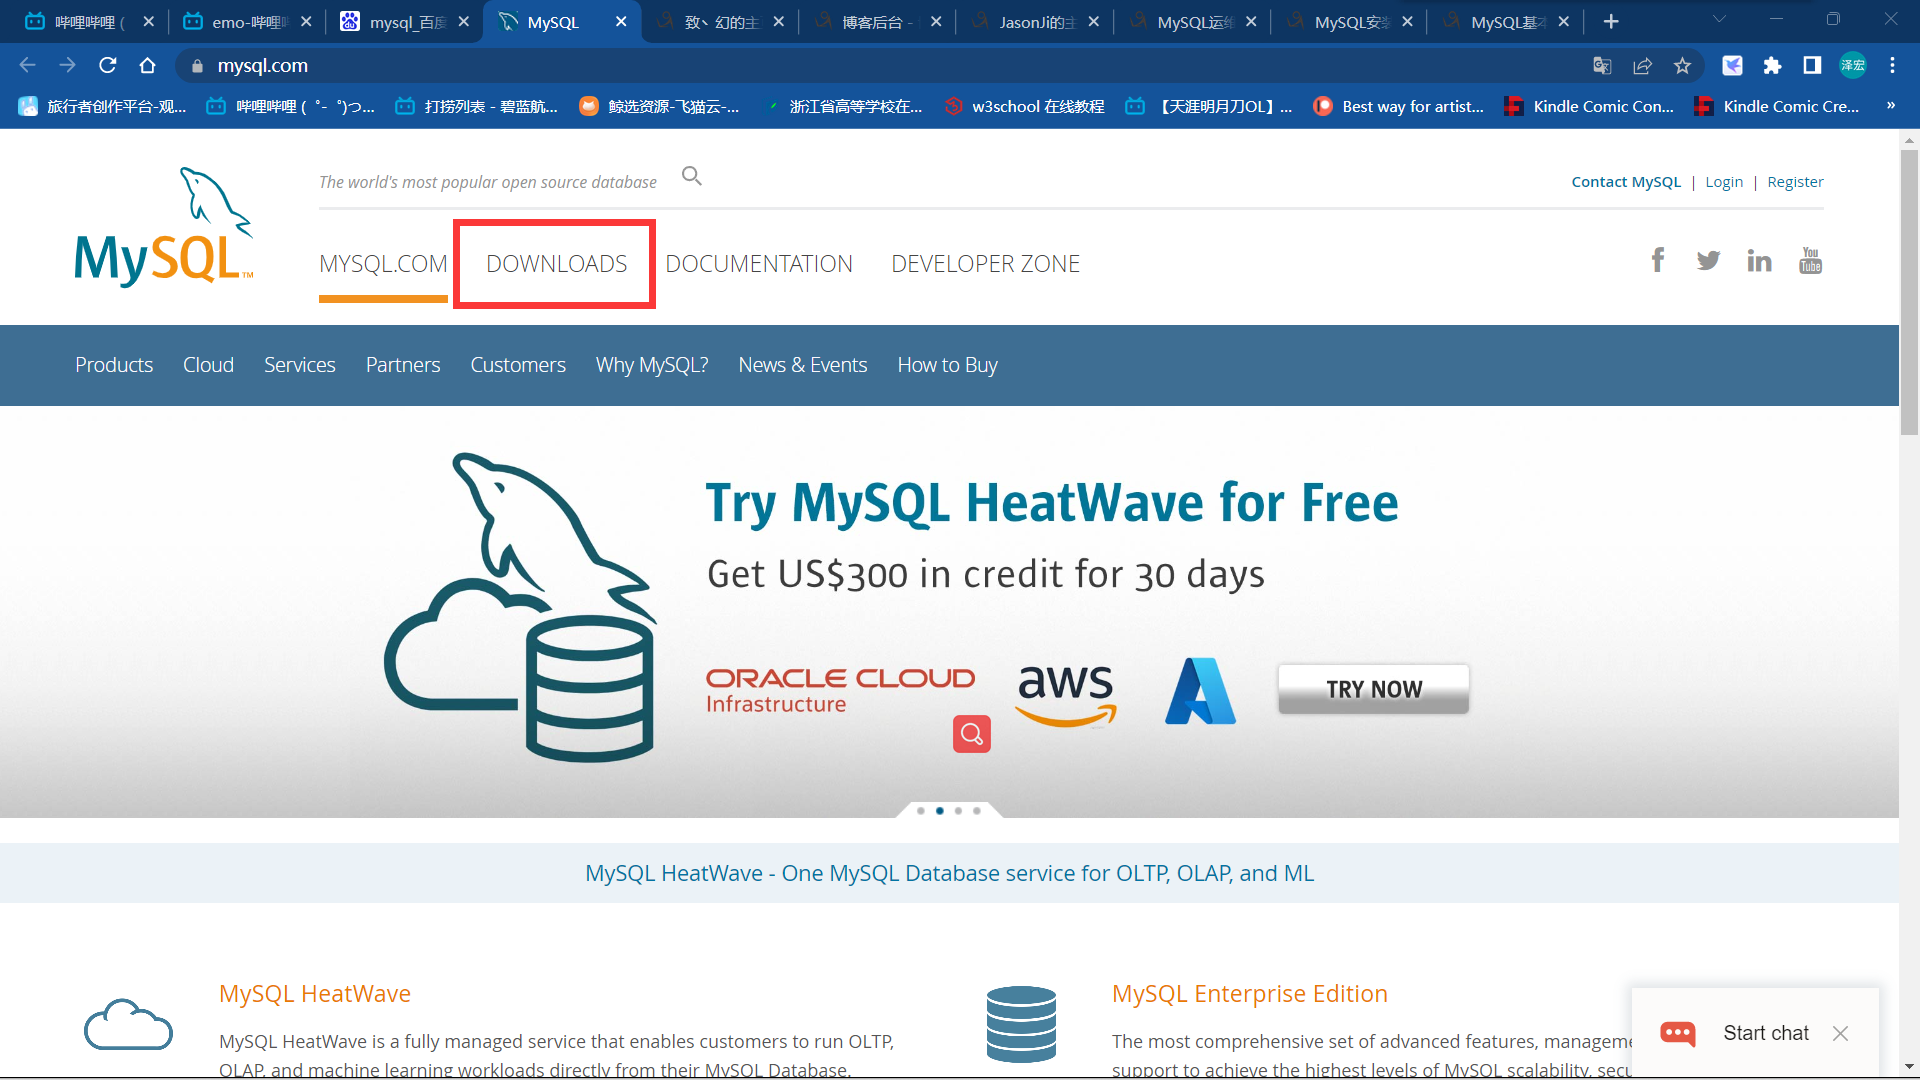Reload the mysql.com page
The image size is (1920, 1080).
(107, 65)
